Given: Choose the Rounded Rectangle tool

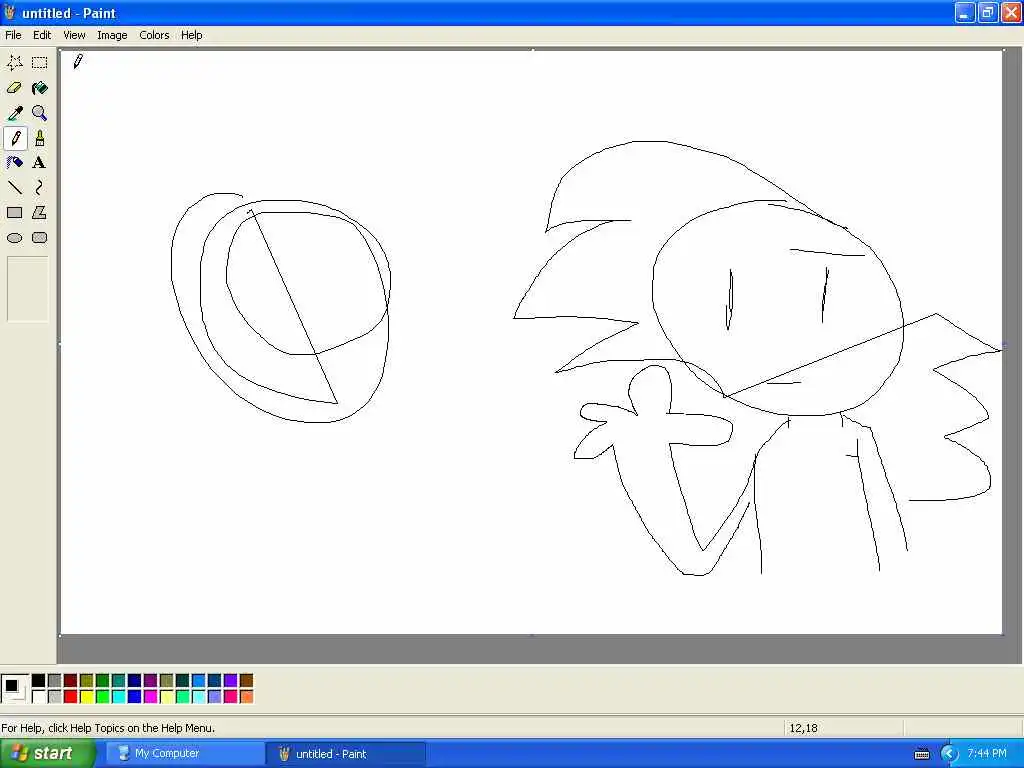Looking at the screenshot, I should 40,238.
